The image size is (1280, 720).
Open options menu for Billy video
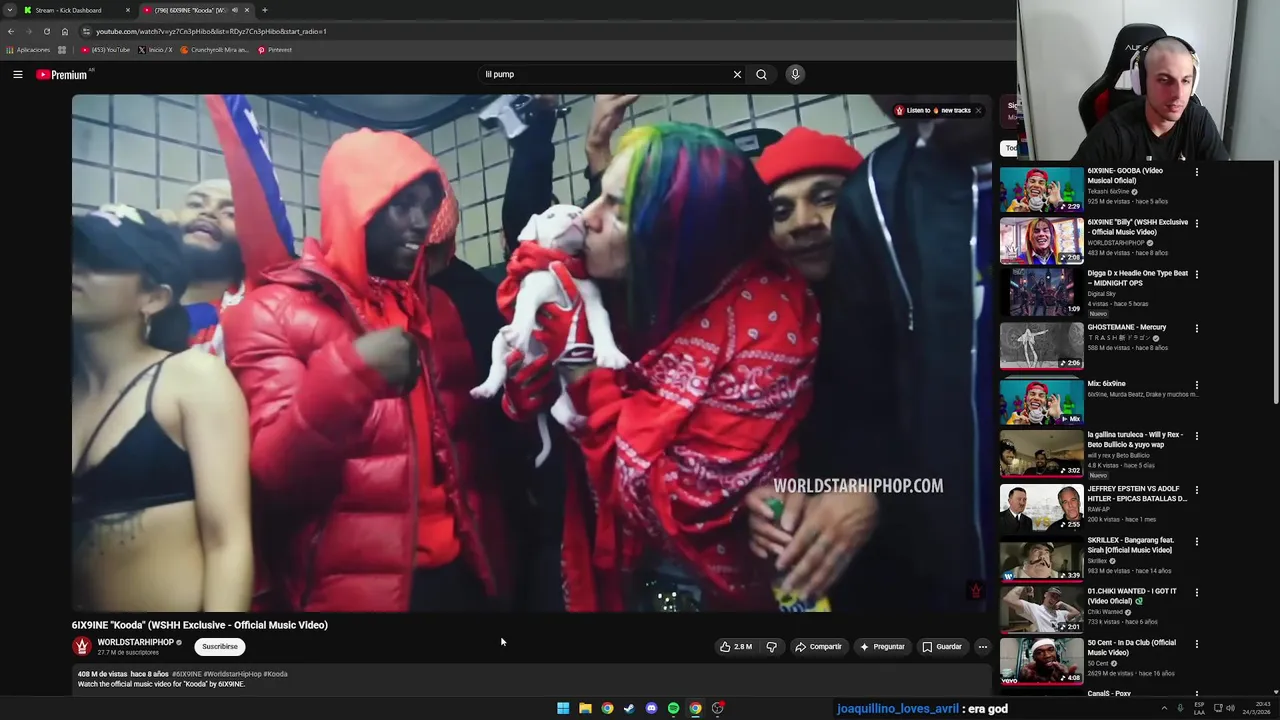point(1196,223)
